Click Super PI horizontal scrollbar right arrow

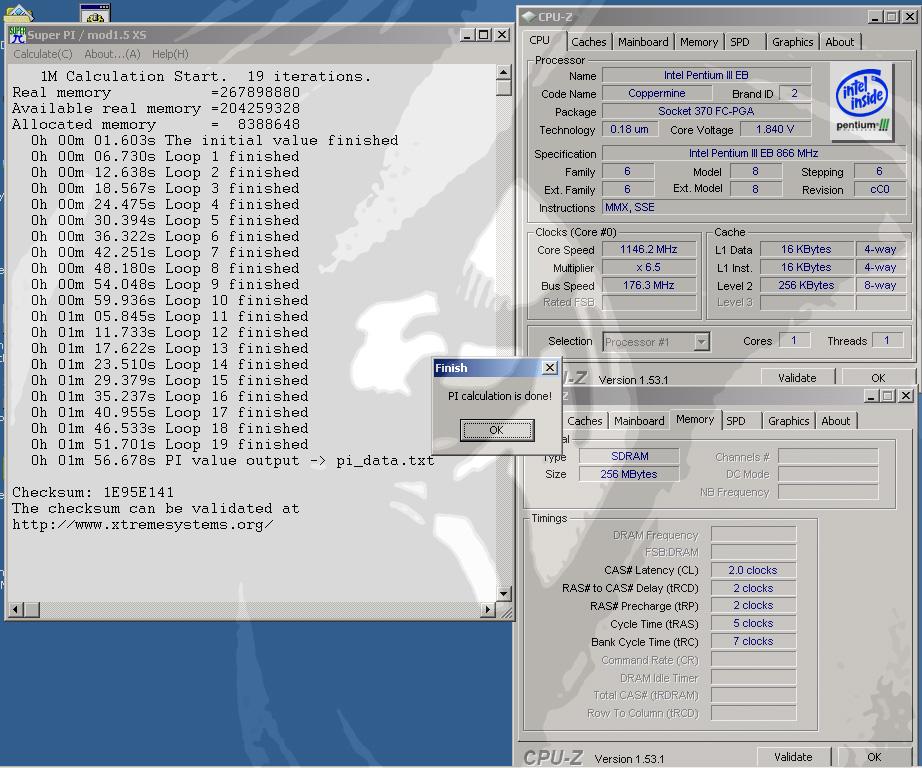click(487, 610)
